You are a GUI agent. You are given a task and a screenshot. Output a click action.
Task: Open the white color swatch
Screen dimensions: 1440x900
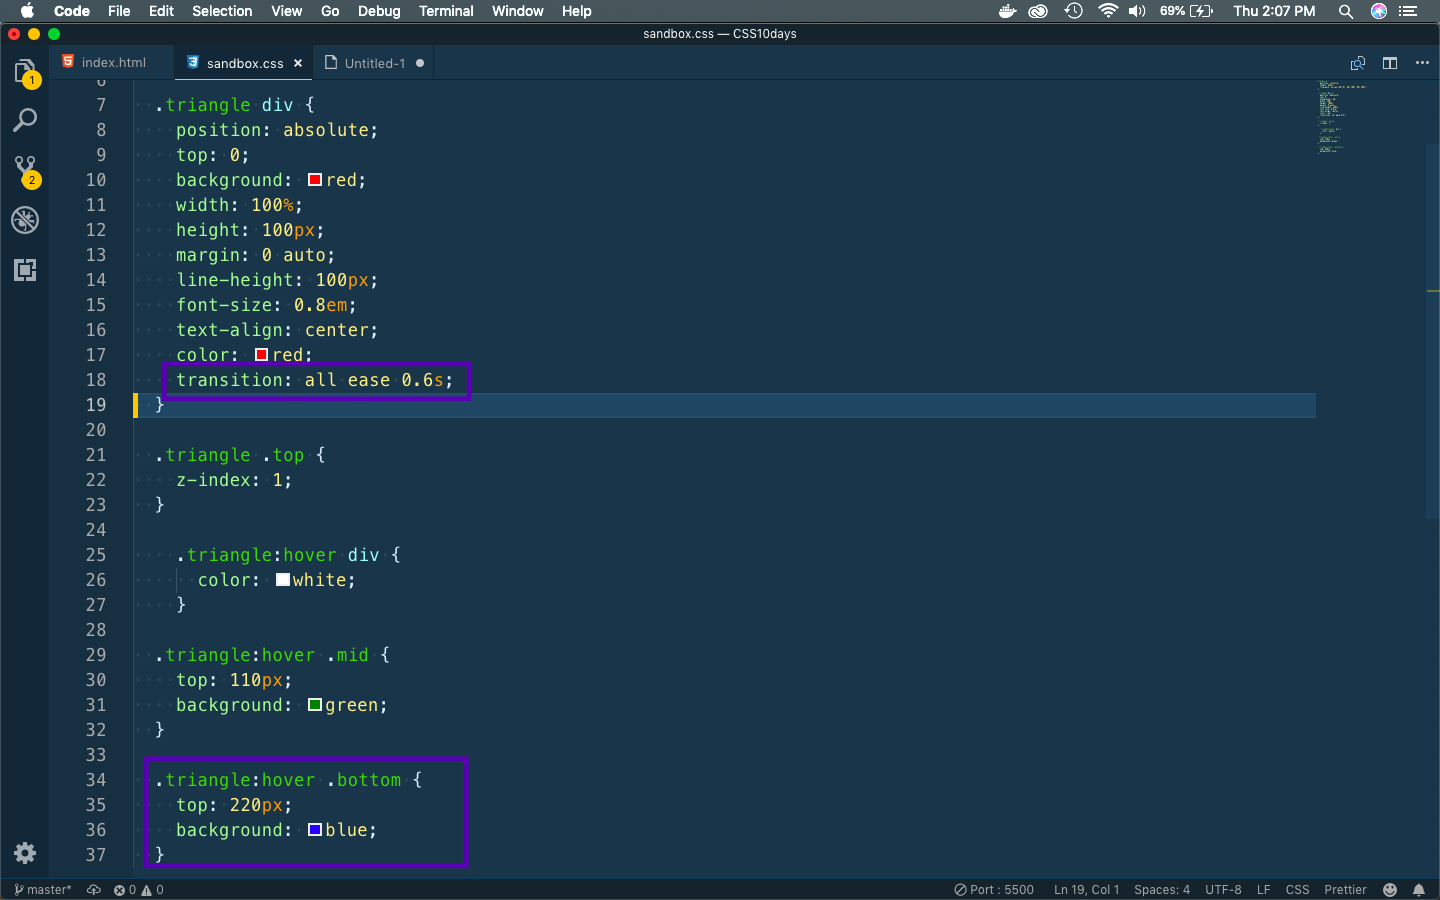[x=283, y=580]
